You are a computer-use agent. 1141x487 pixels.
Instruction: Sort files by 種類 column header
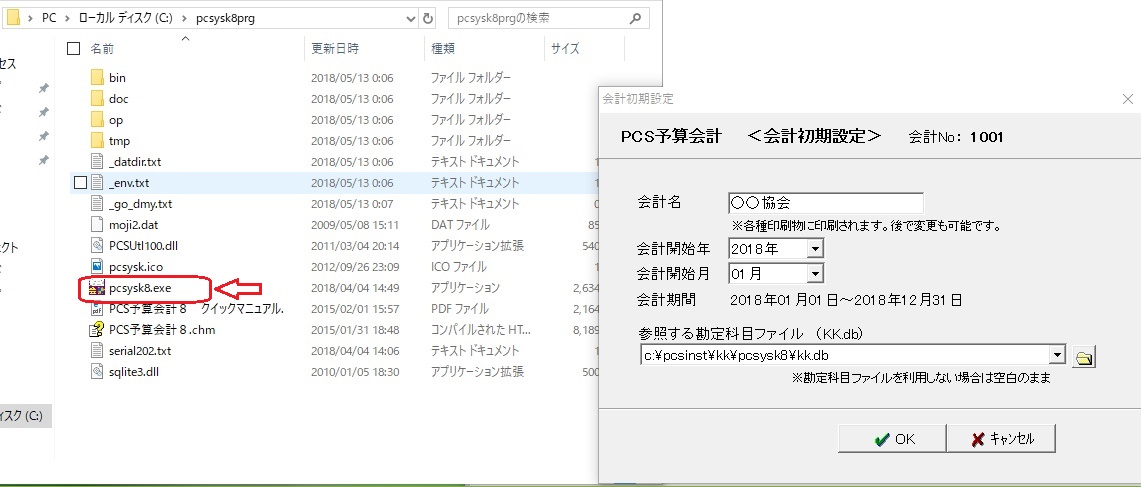[x=443, y=48]
